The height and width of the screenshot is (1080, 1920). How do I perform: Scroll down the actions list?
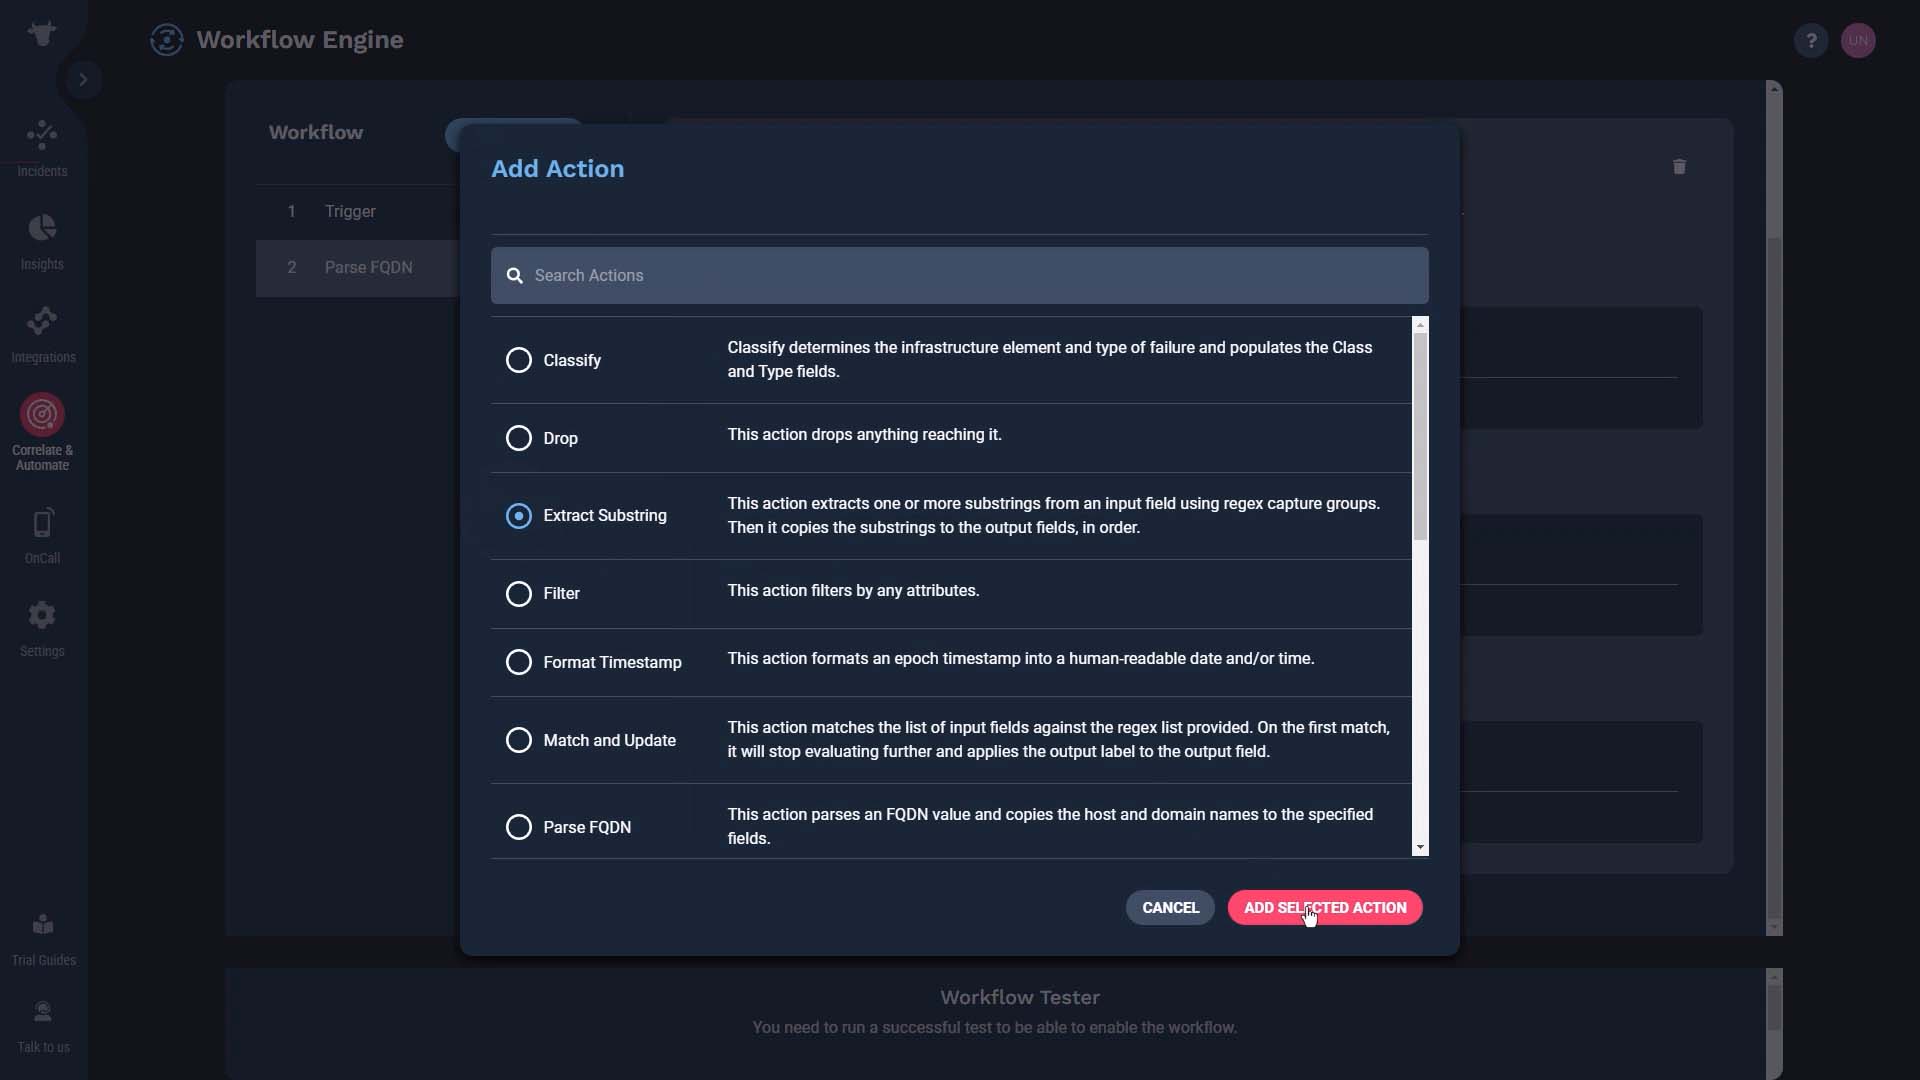point(1422,847)
